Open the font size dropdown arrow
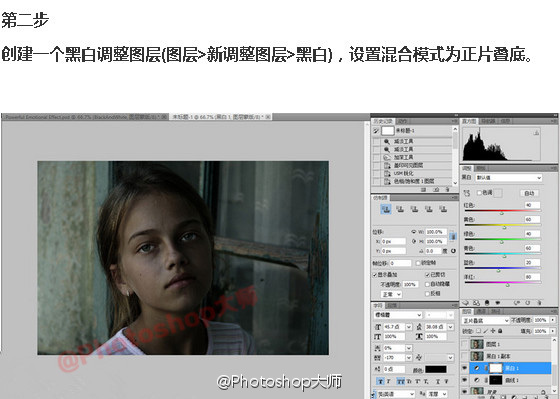 tap(409, 327)
